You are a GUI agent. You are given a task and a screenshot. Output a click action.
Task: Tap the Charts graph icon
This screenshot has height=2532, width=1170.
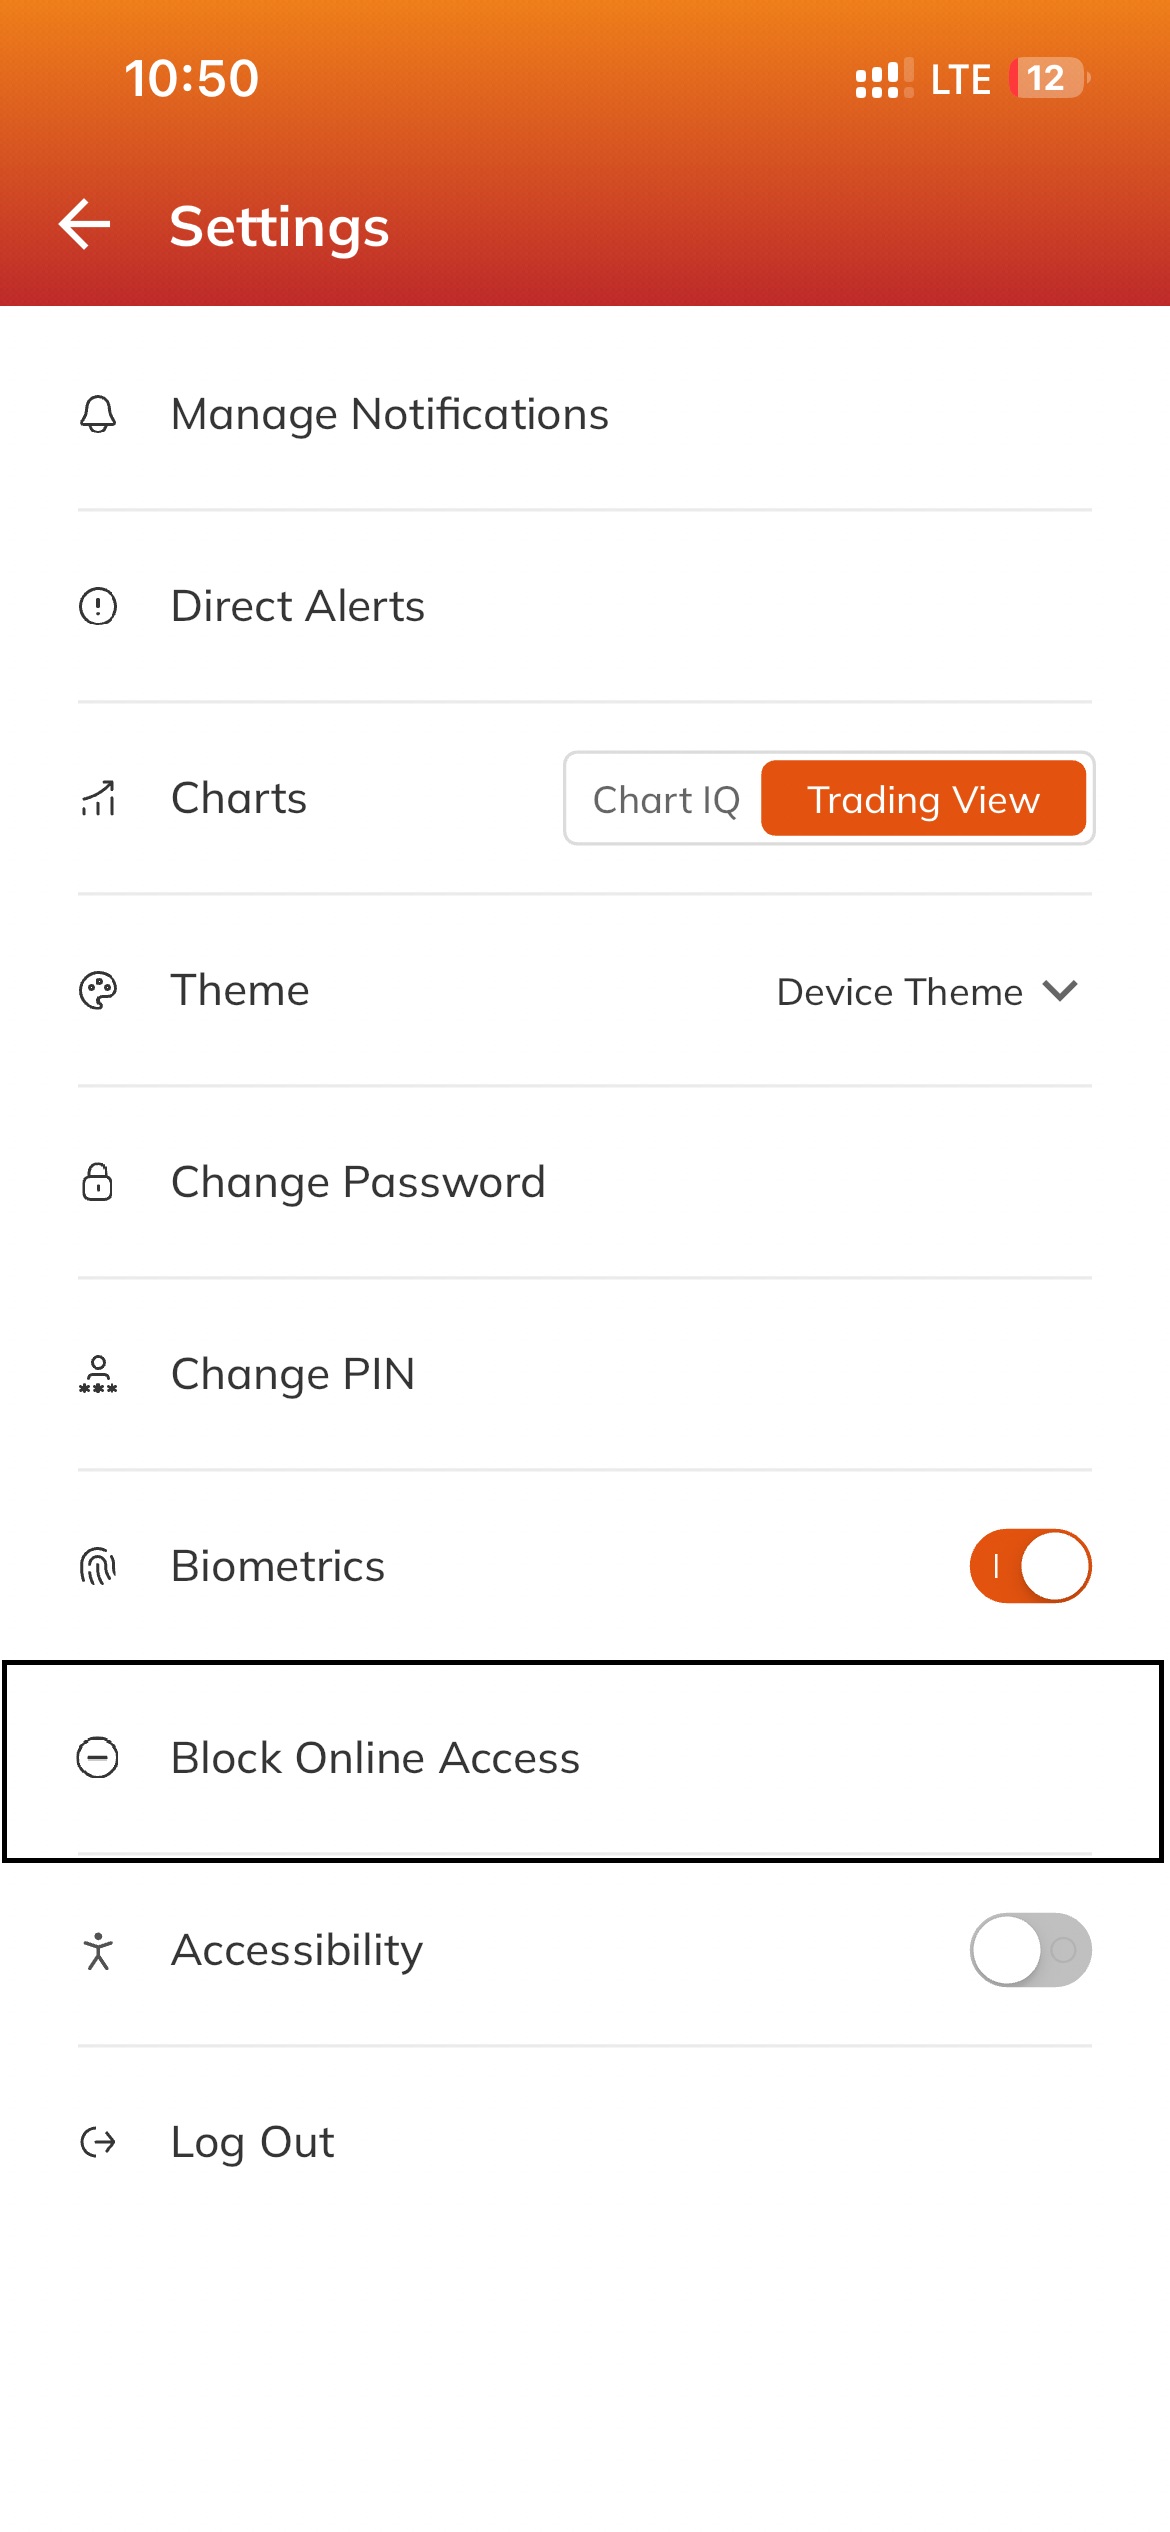pyautogui.click(x=98, y=798)
